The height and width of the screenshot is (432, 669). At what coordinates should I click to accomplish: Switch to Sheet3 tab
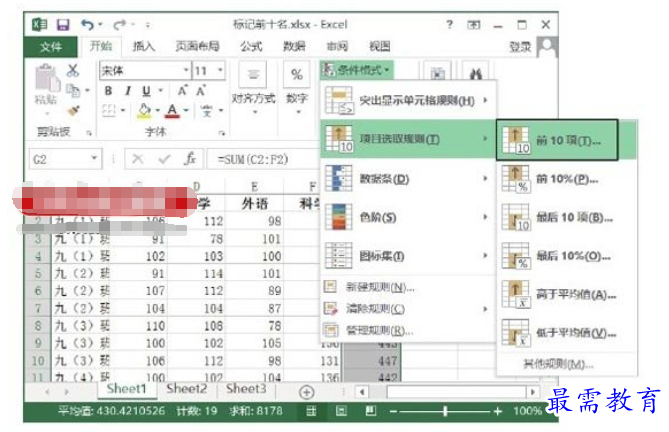pos(246,389)
